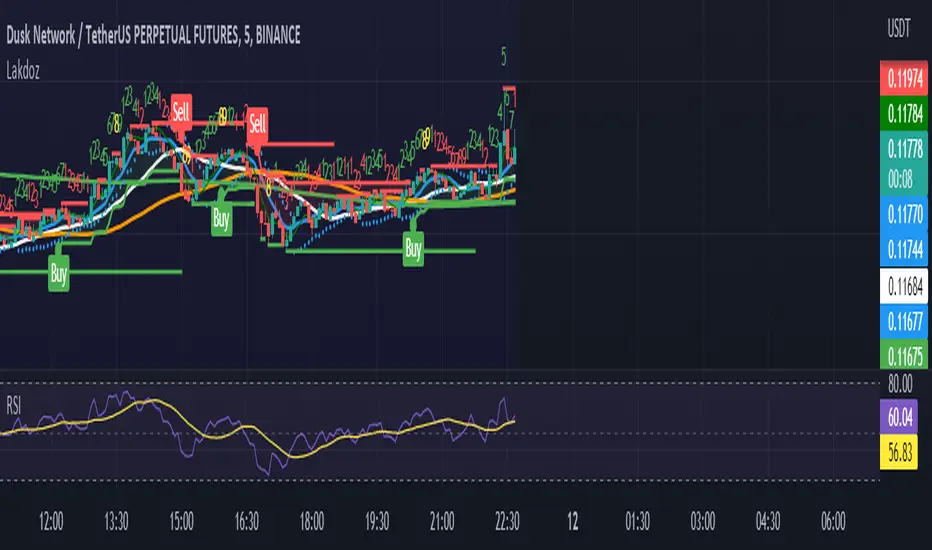Viewport: 932px width, 550px height.
Task: Click the green count 5 above latest candle
Action: pos(504,57)
